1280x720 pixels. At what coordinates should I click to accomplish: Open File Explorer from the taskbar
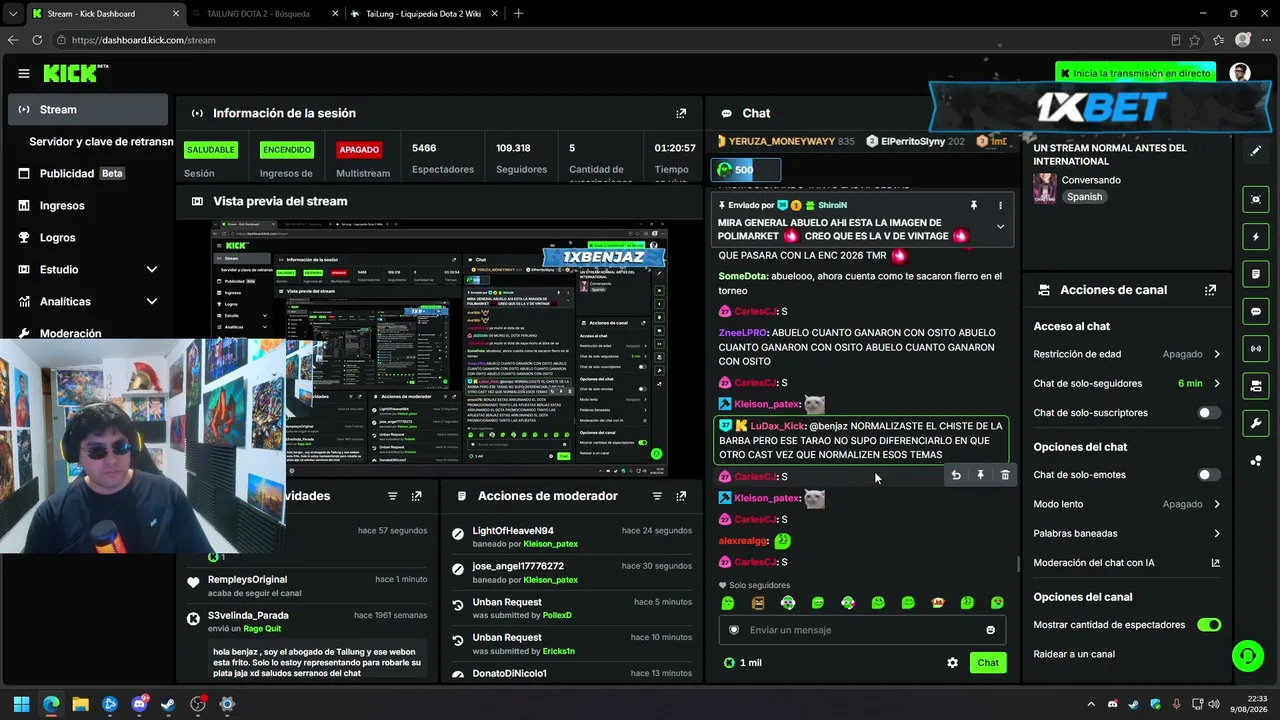click(80, 704)
